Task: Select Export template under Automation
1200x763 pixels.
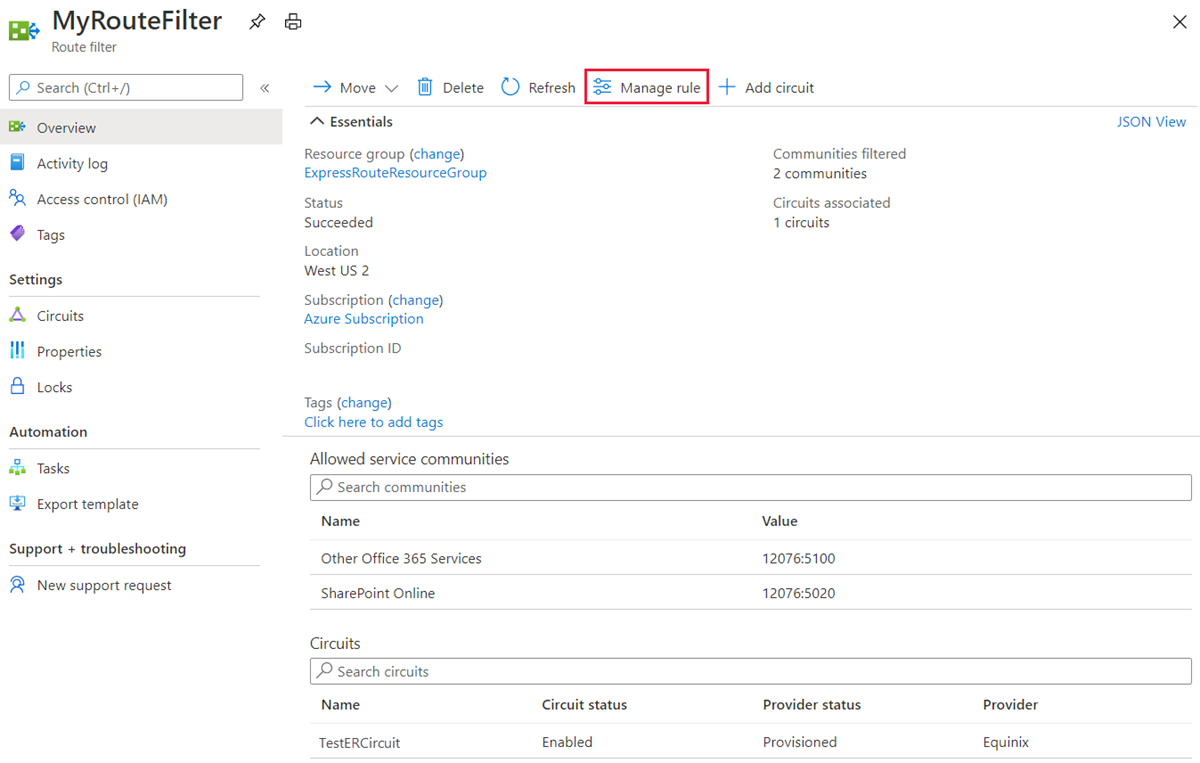Action: (87, 505)
